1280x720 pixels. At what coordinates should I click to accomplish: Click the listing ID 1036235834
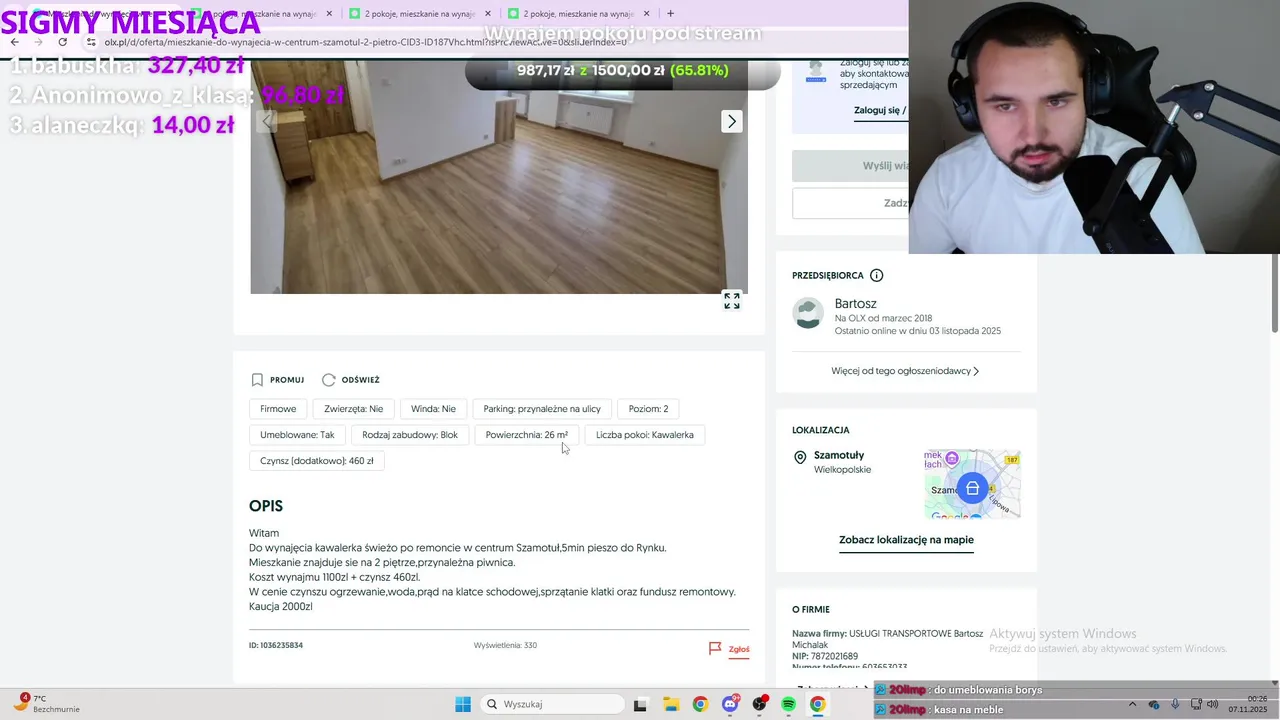(x=276, y=646)
